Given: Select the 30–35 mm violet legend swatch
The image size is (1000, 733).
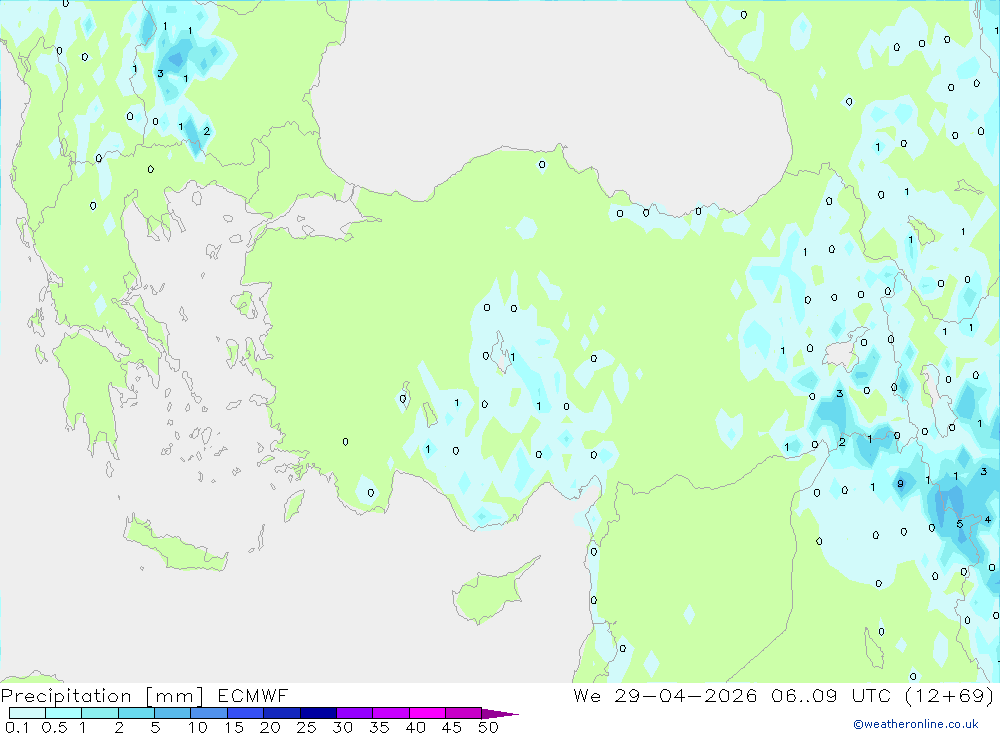Looking at the screenshot, I should (354, 713).
